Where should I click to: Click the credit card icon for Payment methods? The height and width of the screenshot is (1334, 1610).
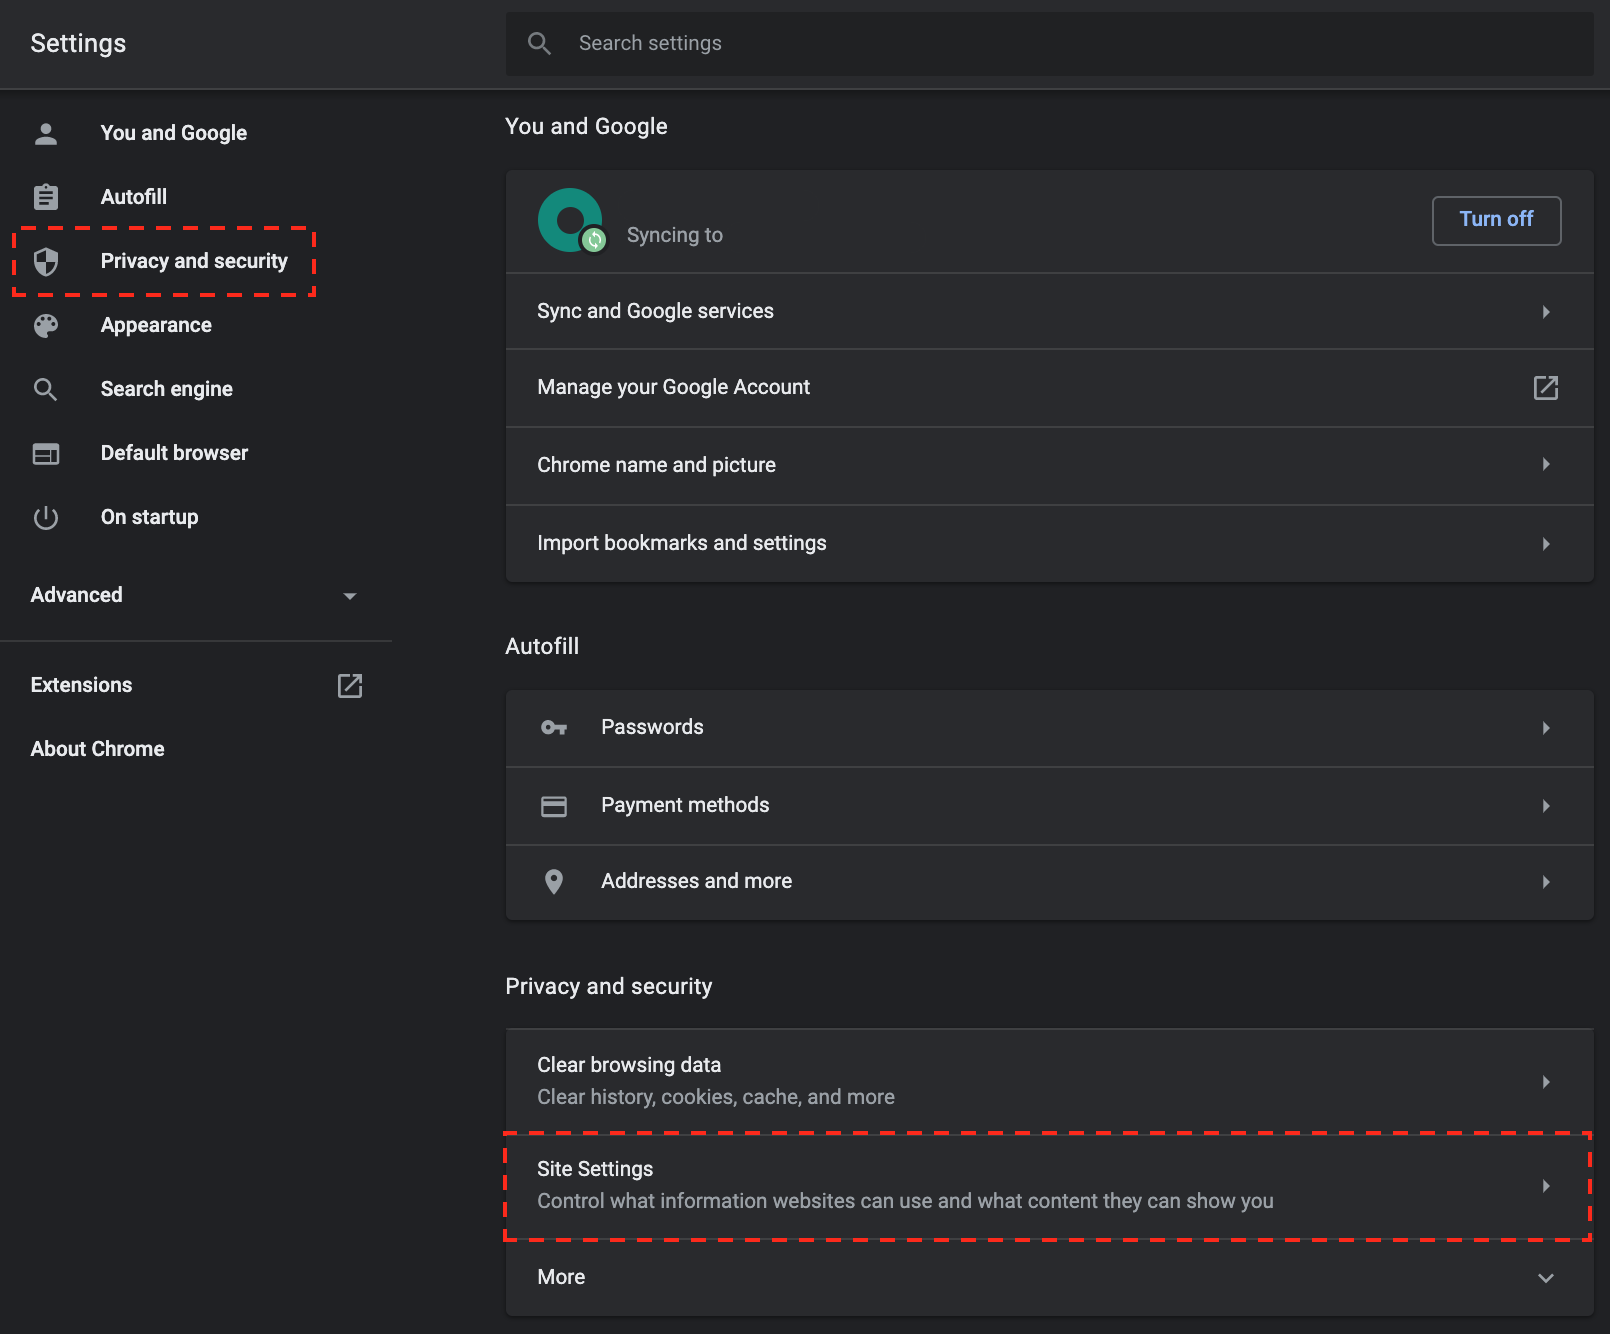click(554, 805)
